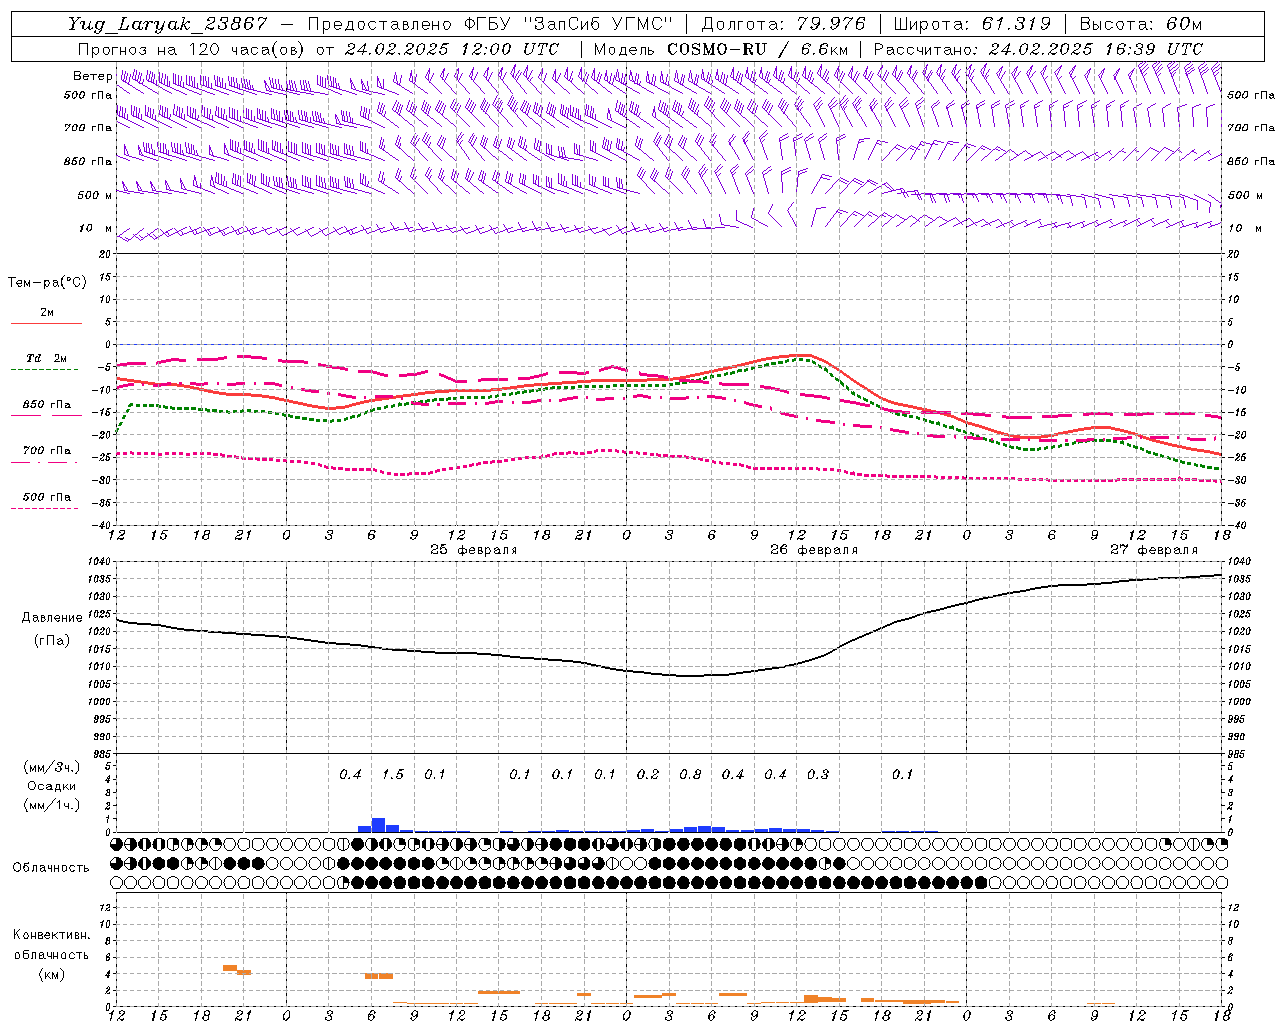Click the left 500 м wind level label
Viewport: 1280px width, 1024px height.
(95, 195)
